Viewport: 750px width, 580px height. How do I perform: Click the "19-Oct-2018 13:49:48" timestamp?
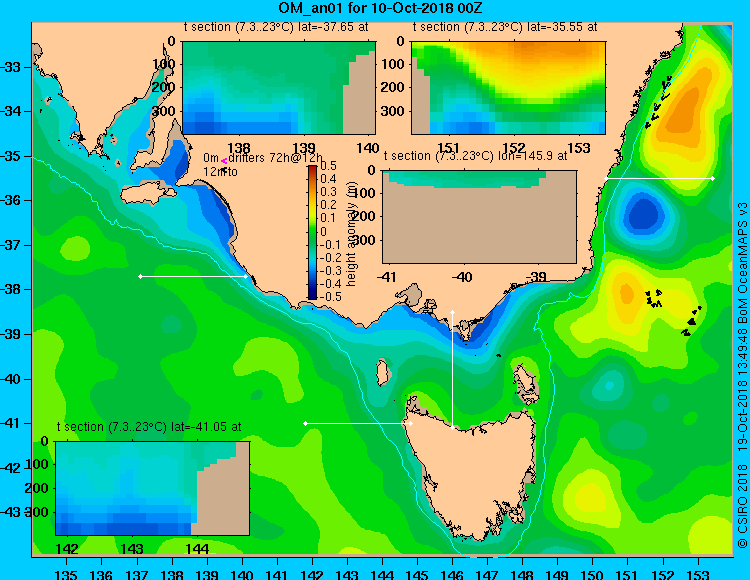coord(742,388)
